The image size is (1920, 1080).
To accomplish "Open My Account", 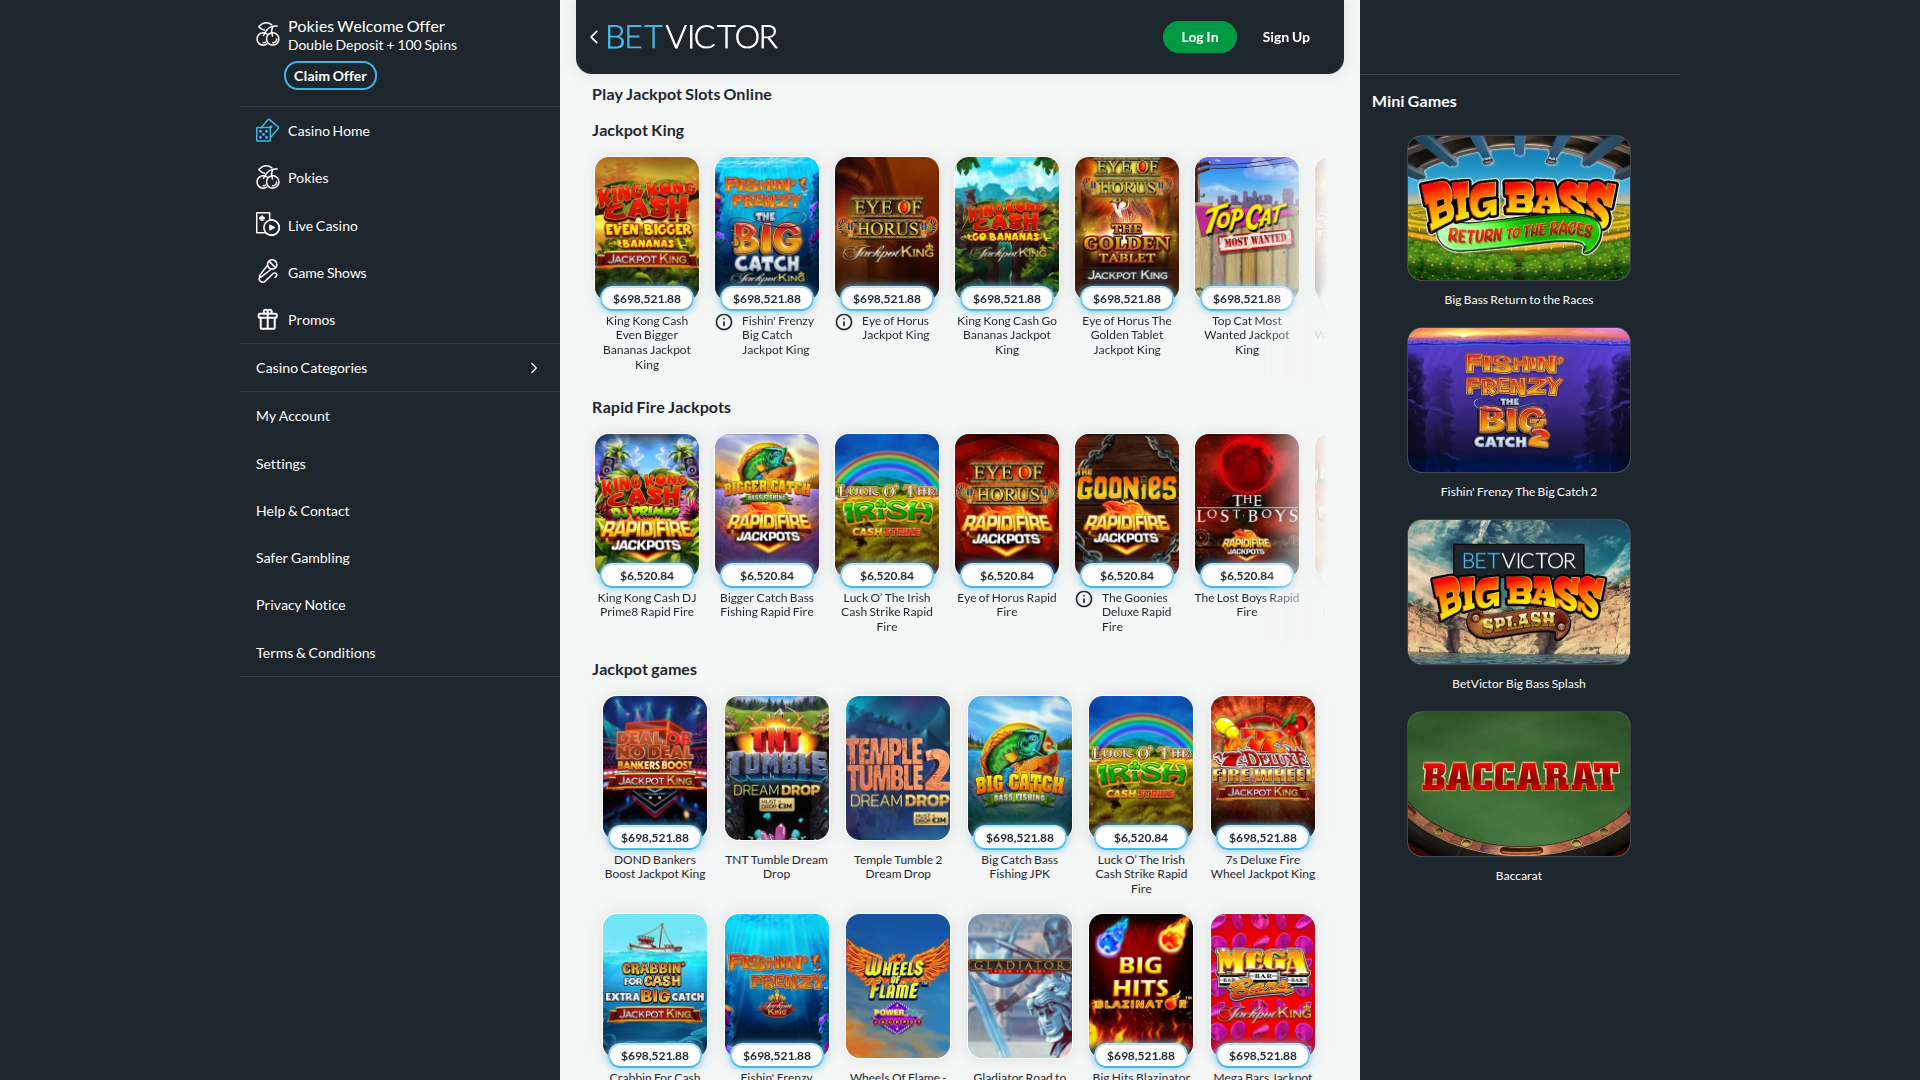I will point(292,415).
